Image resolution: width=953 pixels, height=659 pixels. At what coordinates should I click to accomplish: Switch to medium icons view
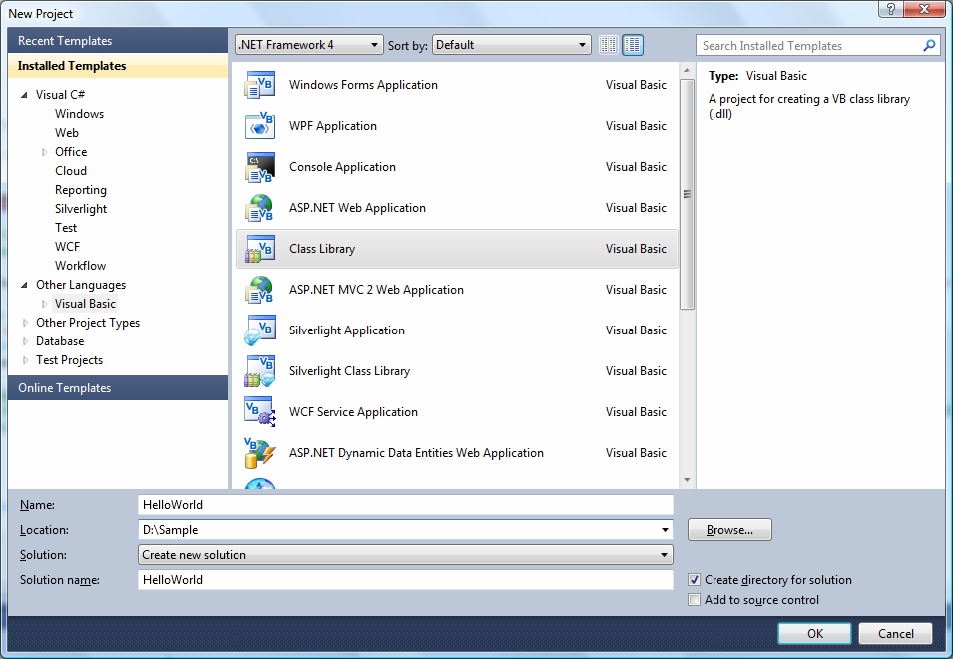(x=633, y=44)
